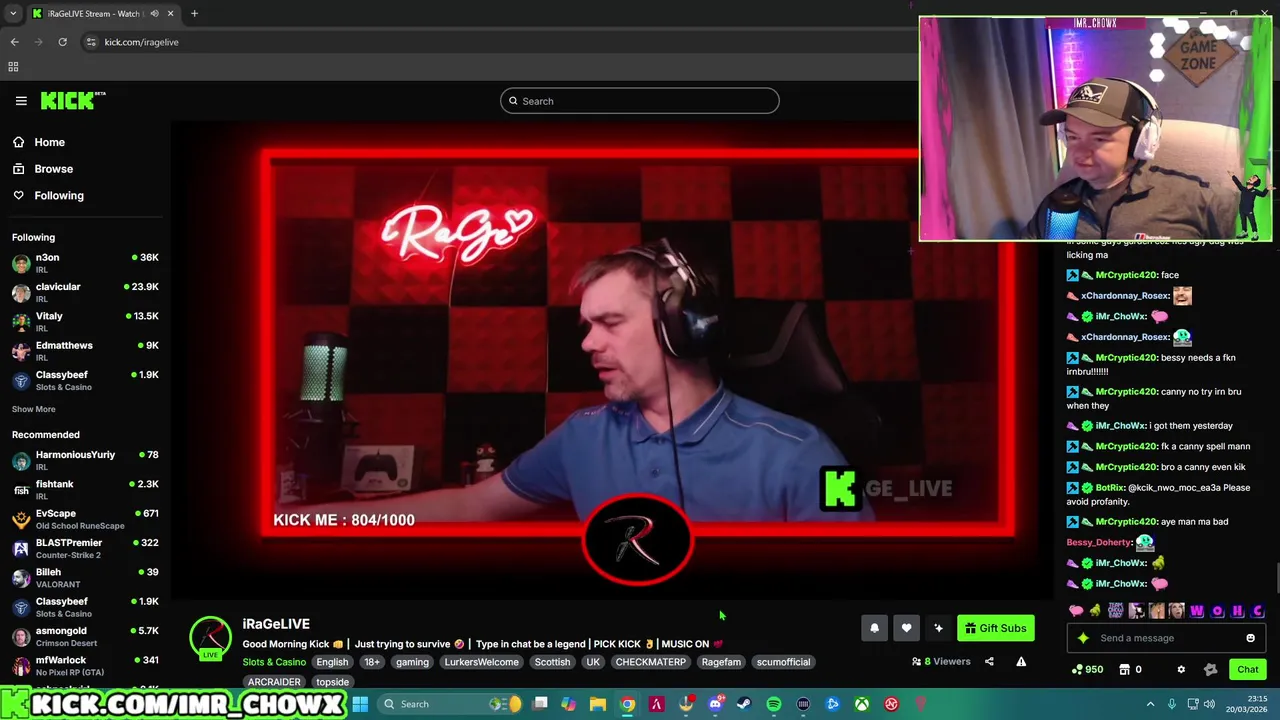Toggle the stream notification bell
The height and width of the screenshot is (720, 1280).
[874, 628]
